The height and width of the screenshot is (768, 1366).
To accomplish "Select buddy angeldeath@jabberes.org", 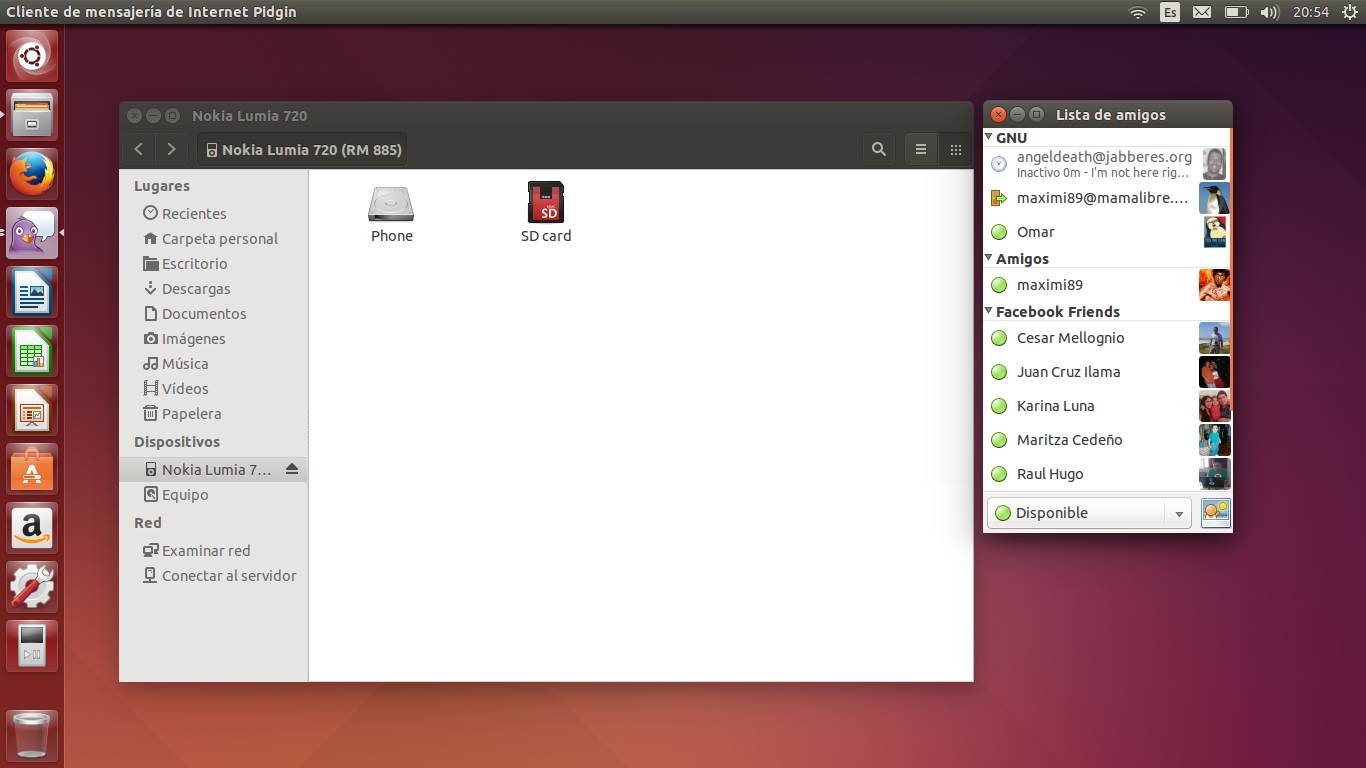I will pyautogui.click(x=1106, y=164).
